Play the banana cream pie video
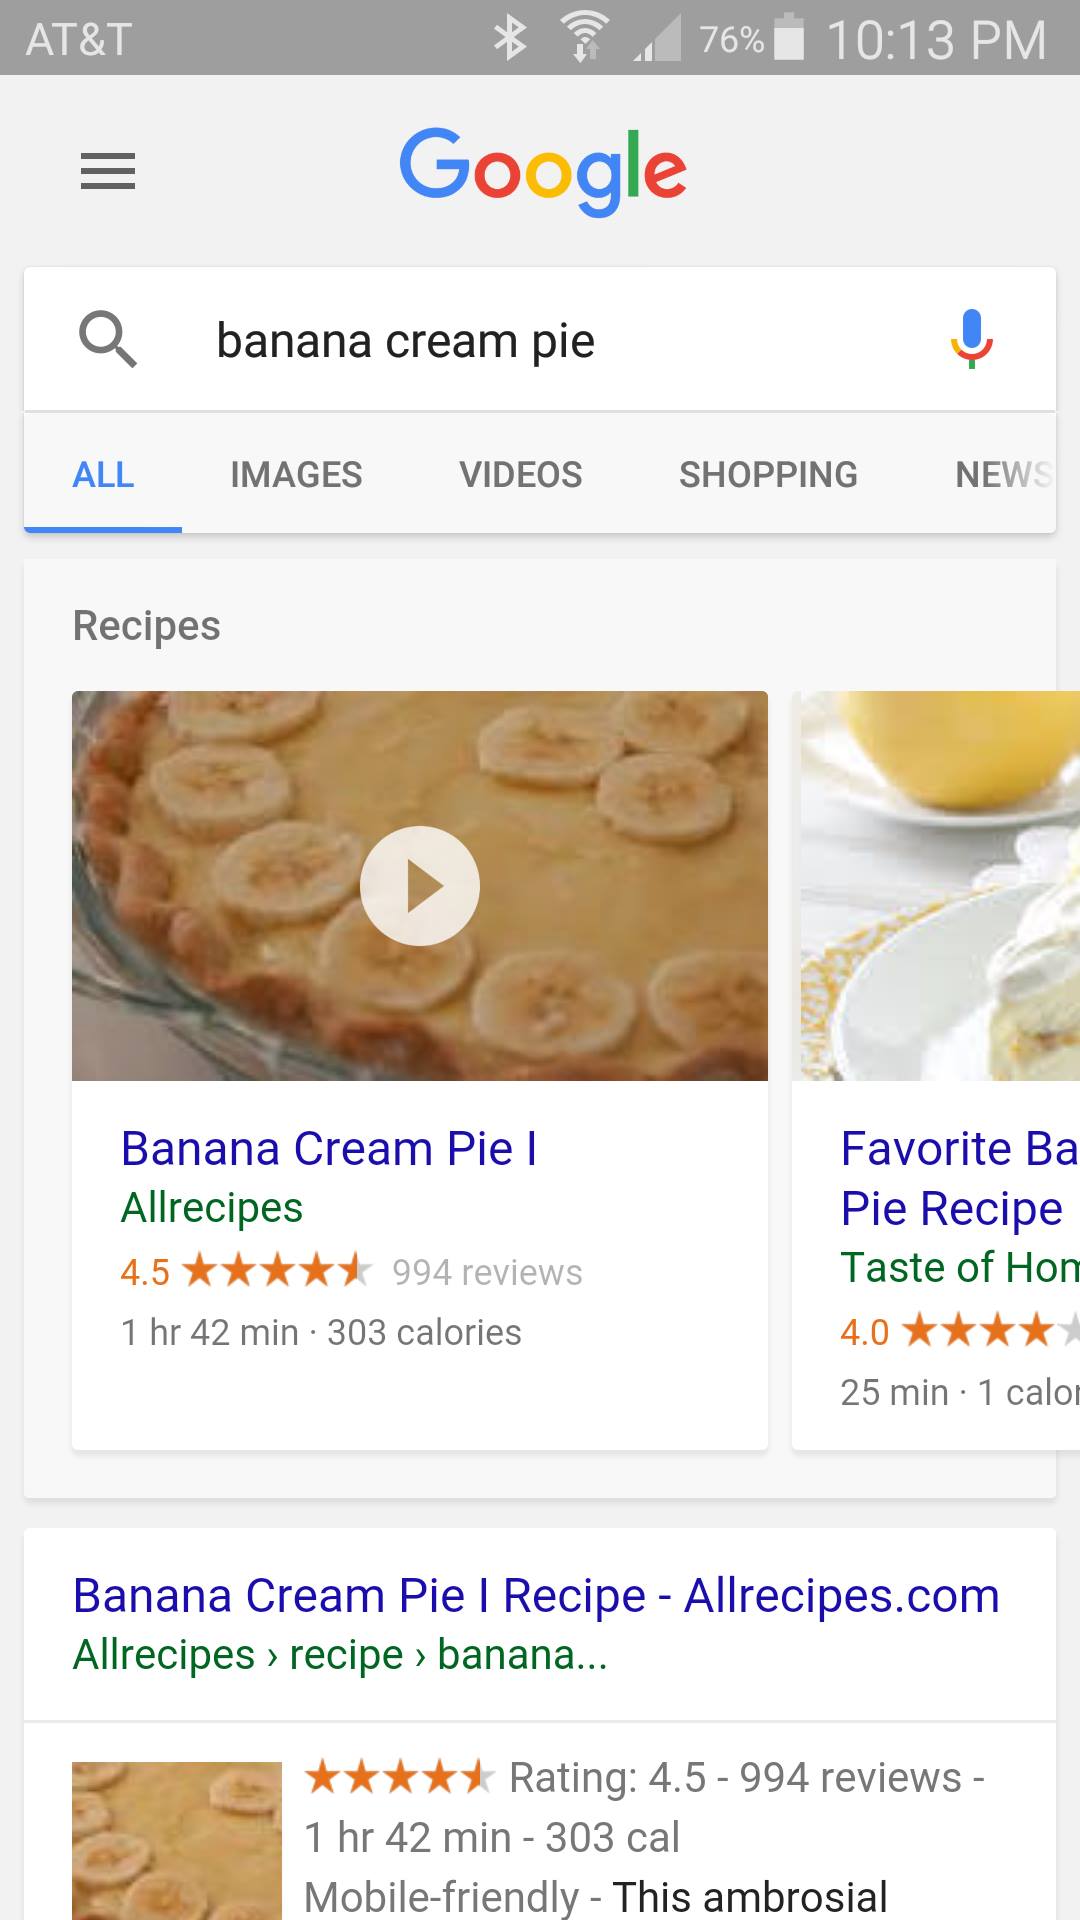The width and height of the screenshot is (1080, 1920). 420,886
